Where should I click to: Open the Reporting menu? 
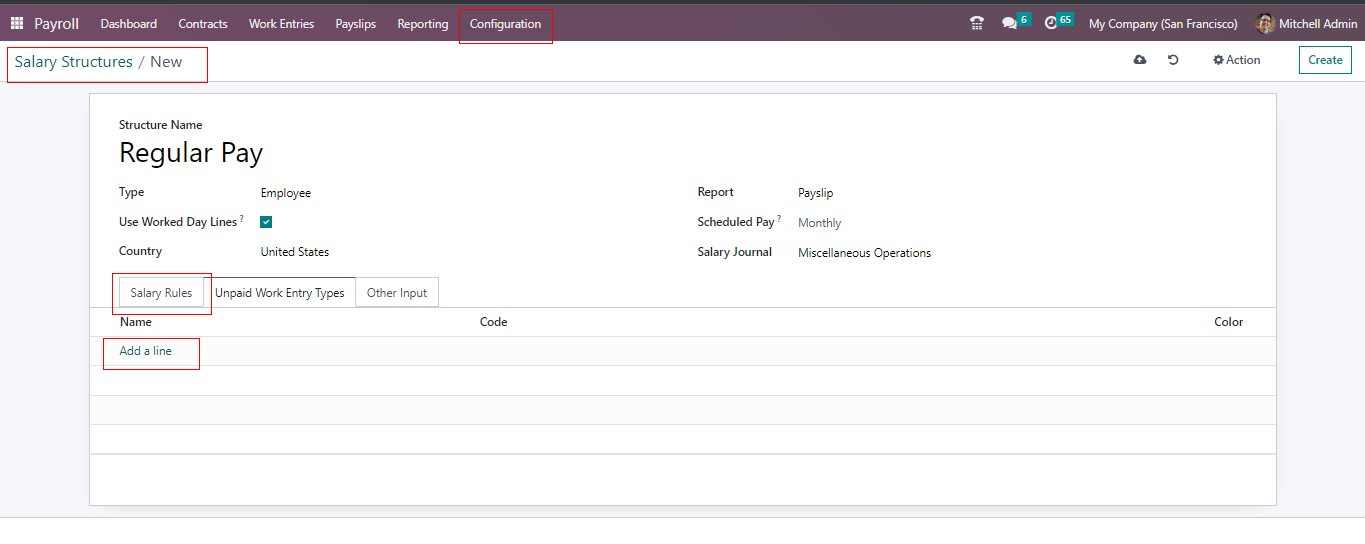[423, 23]
